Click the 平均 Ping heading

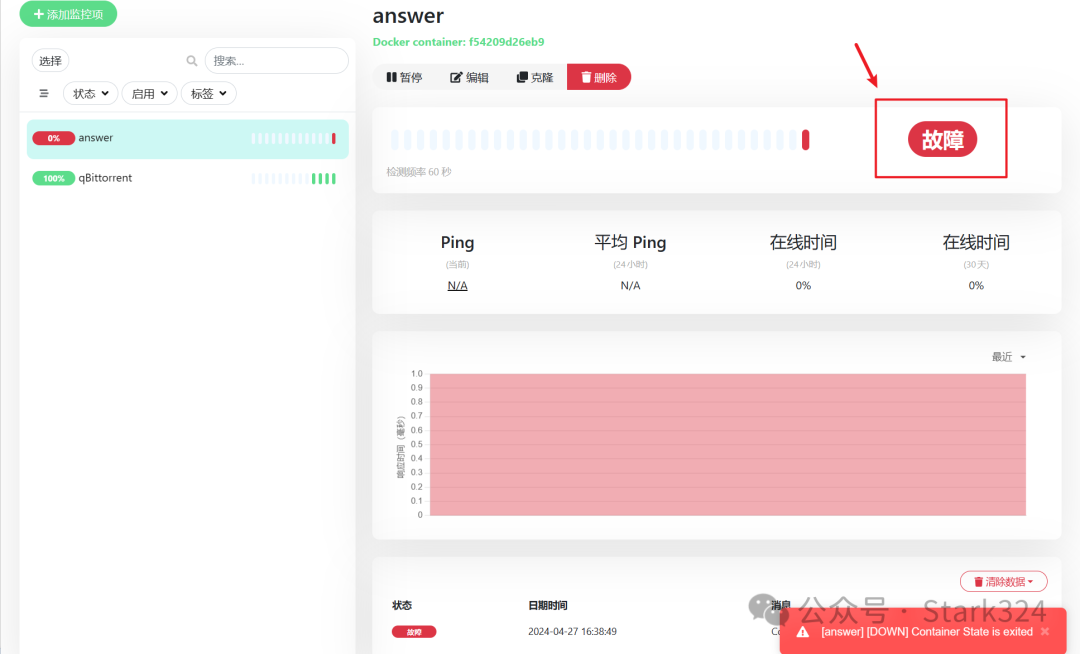630,242
